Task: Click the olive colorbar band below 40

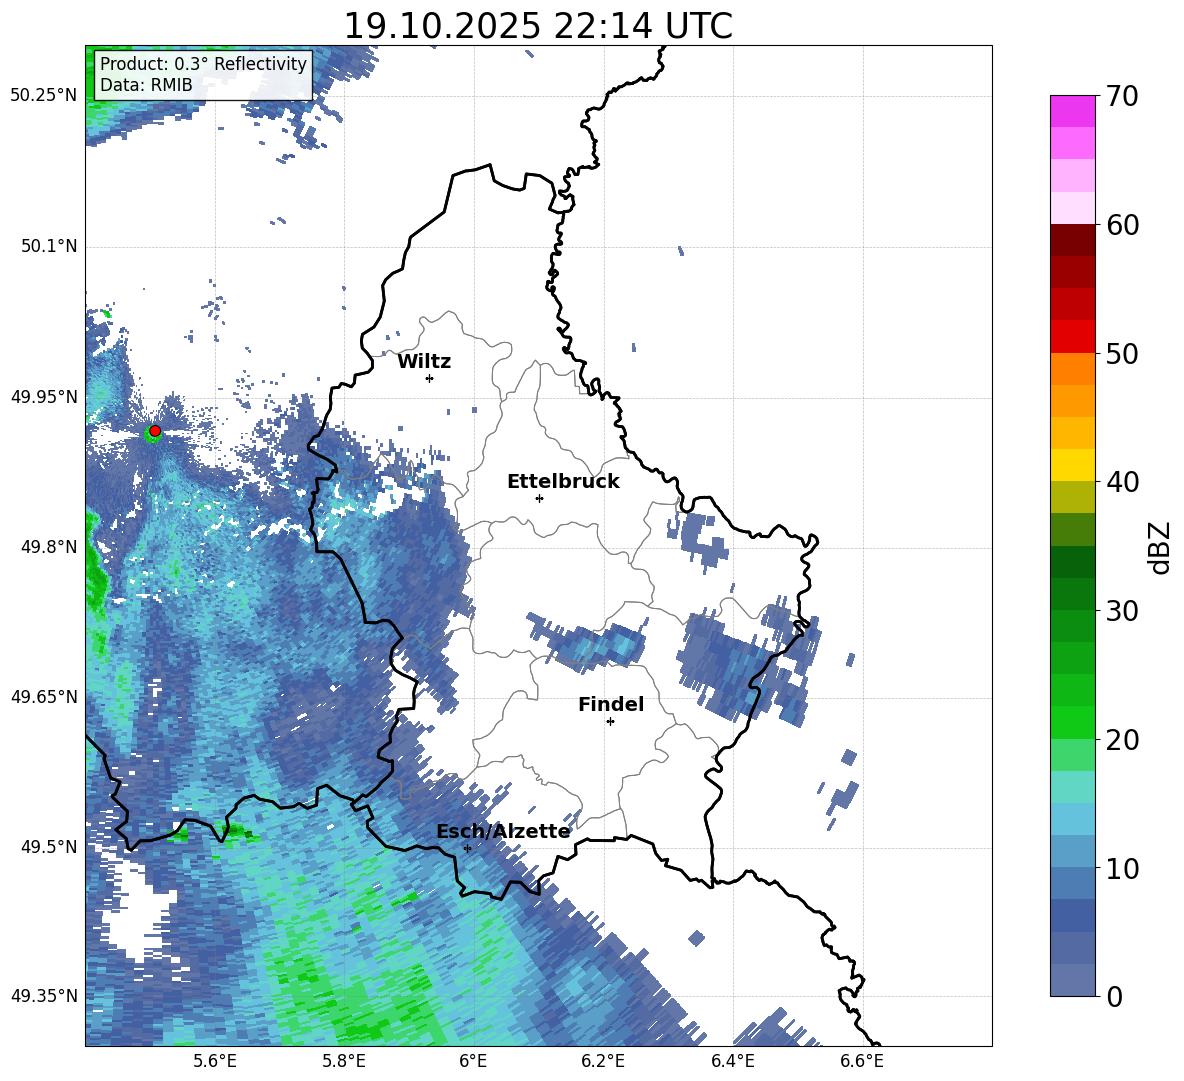Action: click(x=1072, y=497)
